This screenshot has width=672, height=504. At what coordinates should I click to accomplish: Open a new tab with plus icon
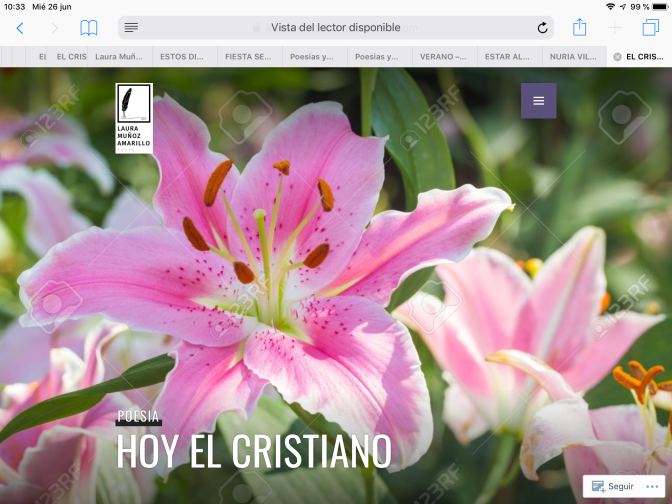pyautogui.click(x=615, y=28)
